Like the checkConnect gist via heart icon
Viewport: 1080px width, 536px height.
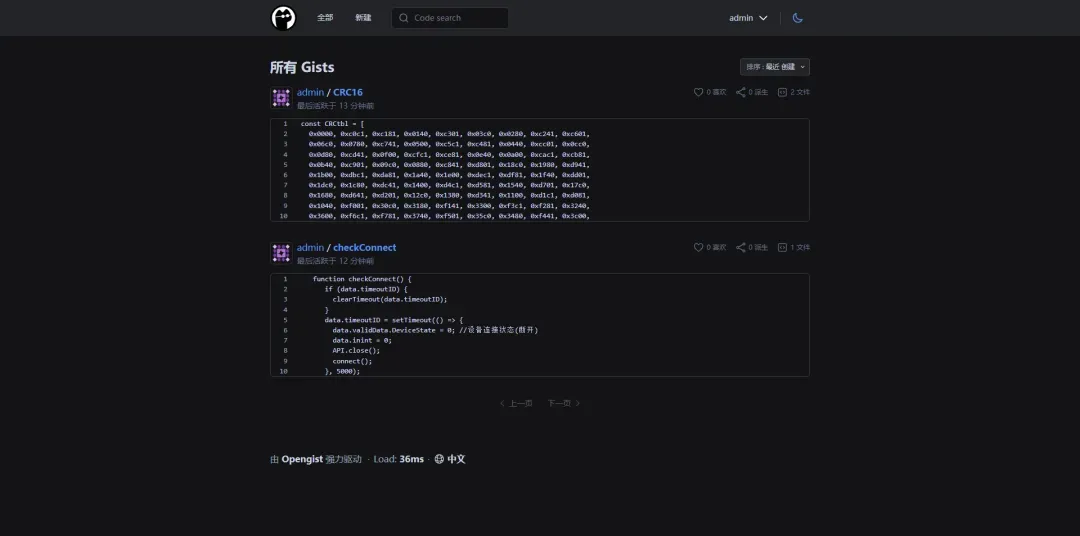click(x=699, y=247)
